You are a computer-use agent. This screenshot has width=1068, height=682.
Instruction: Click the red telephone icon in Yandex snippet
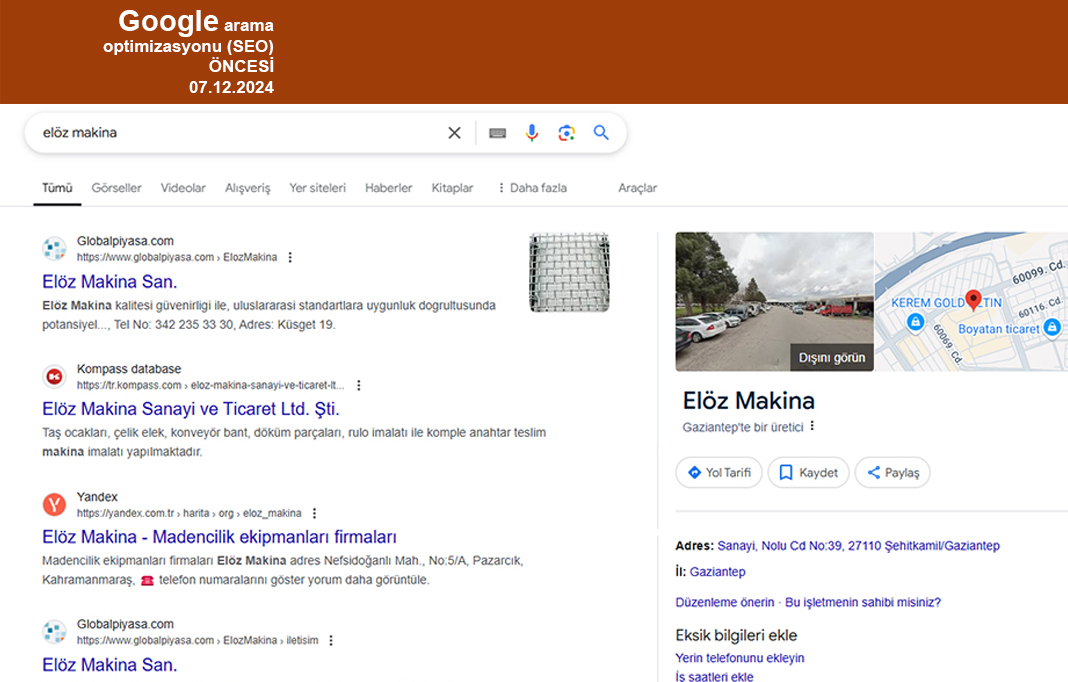(x=147, y=580)
